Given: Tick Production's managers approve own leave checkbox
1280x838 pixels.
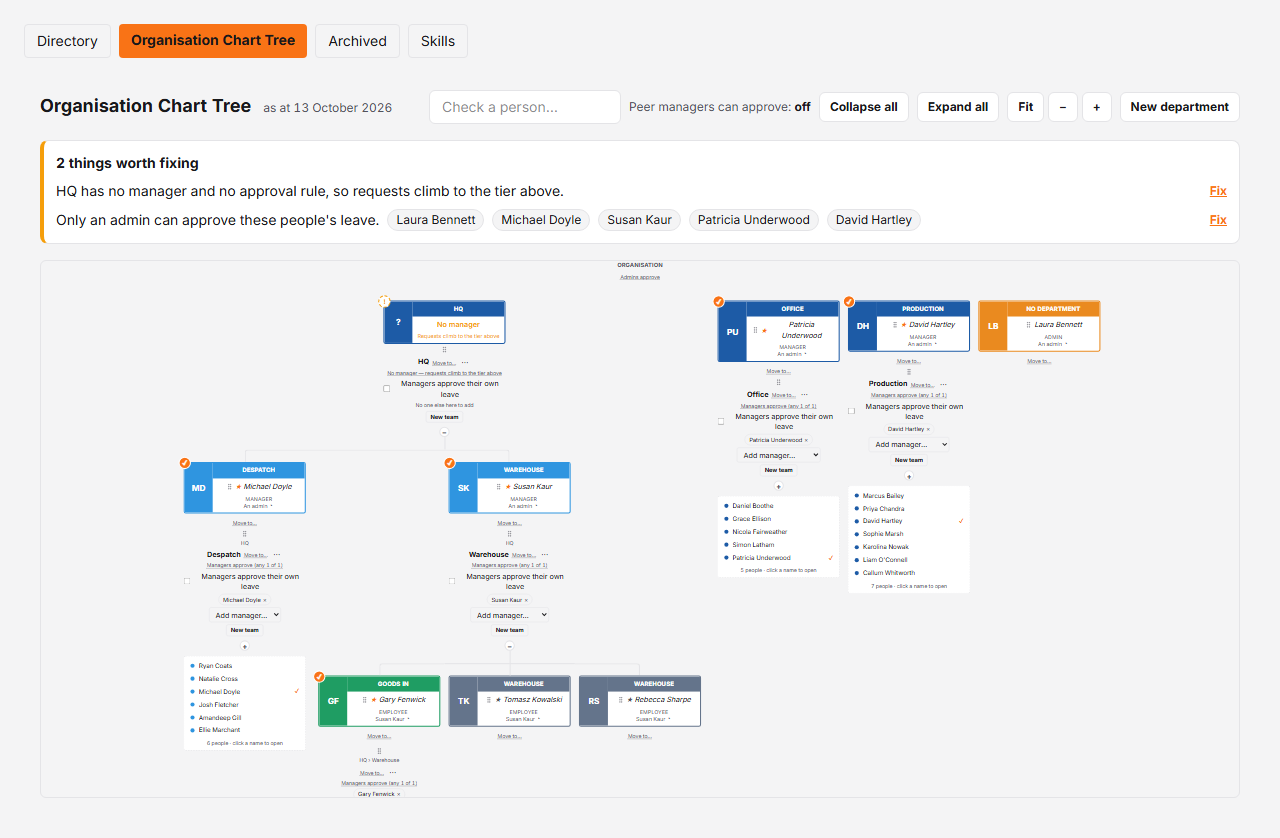Looking at the screenshot, I should 851,411.
